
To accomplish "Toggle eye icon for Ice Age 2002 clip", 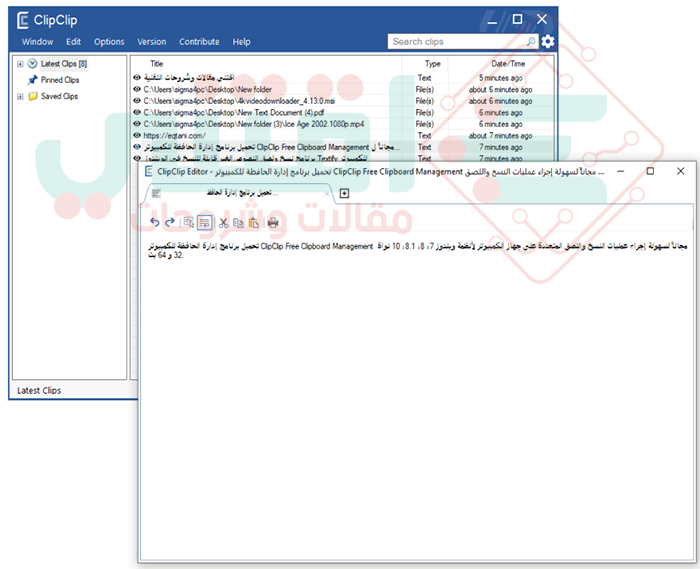I will 137,124.
